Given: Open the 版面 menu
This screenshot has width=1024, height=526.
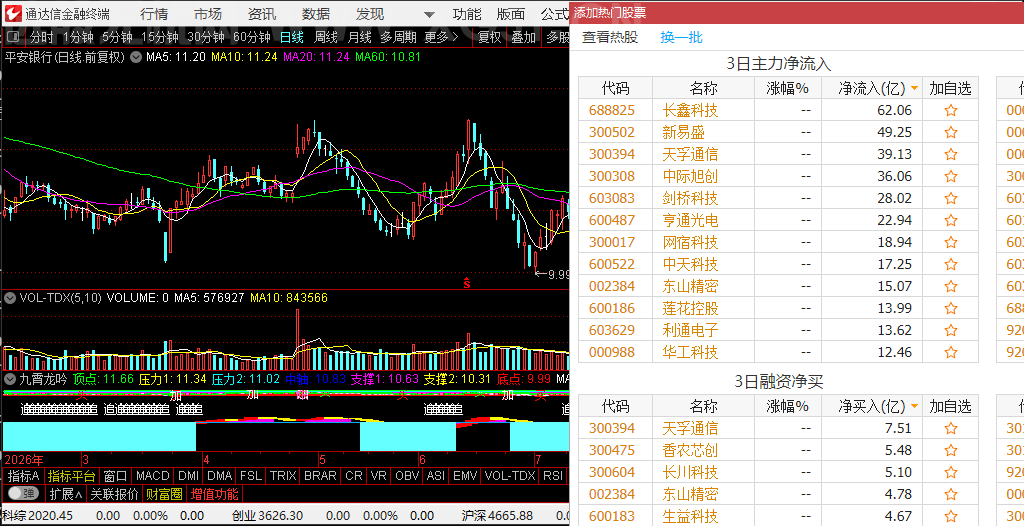Looking at the screenshot, I should pyautogui.click(x=511, y=14).
